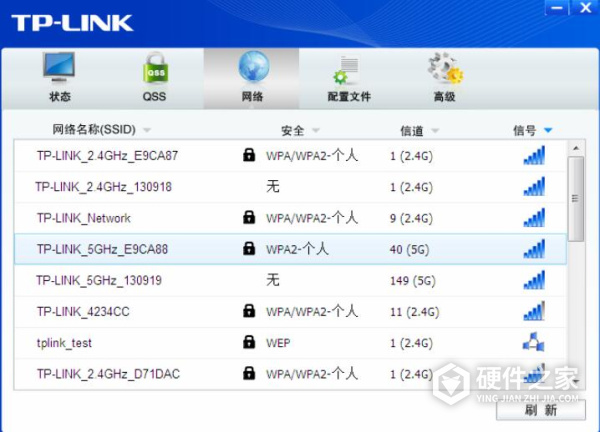Select network TP-LINK_4234CC

coord(290,311)
